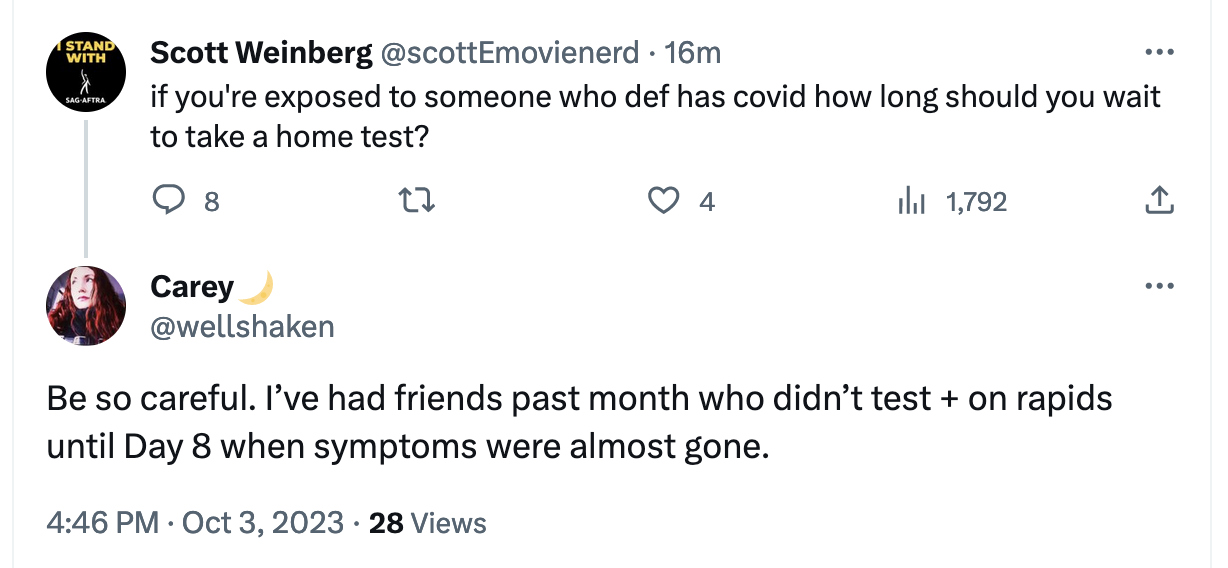
Task: Click the 1,792 view count number
Action: click(x=976, y=202)
